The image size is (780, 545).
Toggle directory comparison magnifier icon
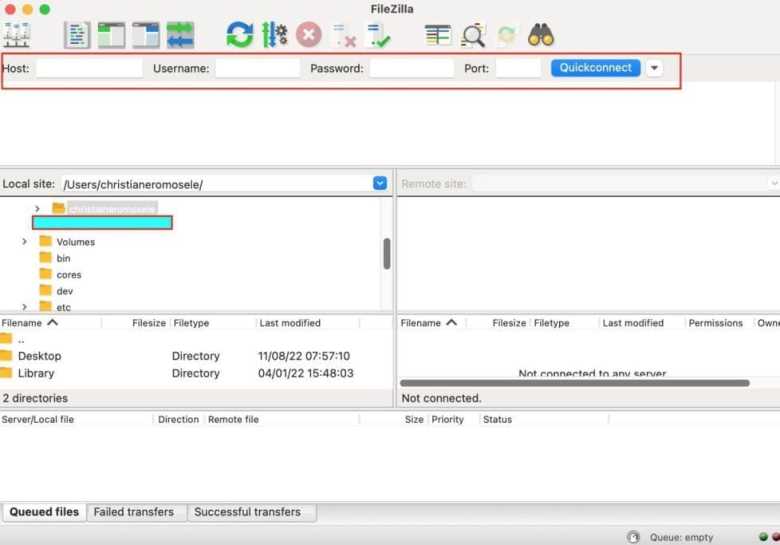(473, 35)
